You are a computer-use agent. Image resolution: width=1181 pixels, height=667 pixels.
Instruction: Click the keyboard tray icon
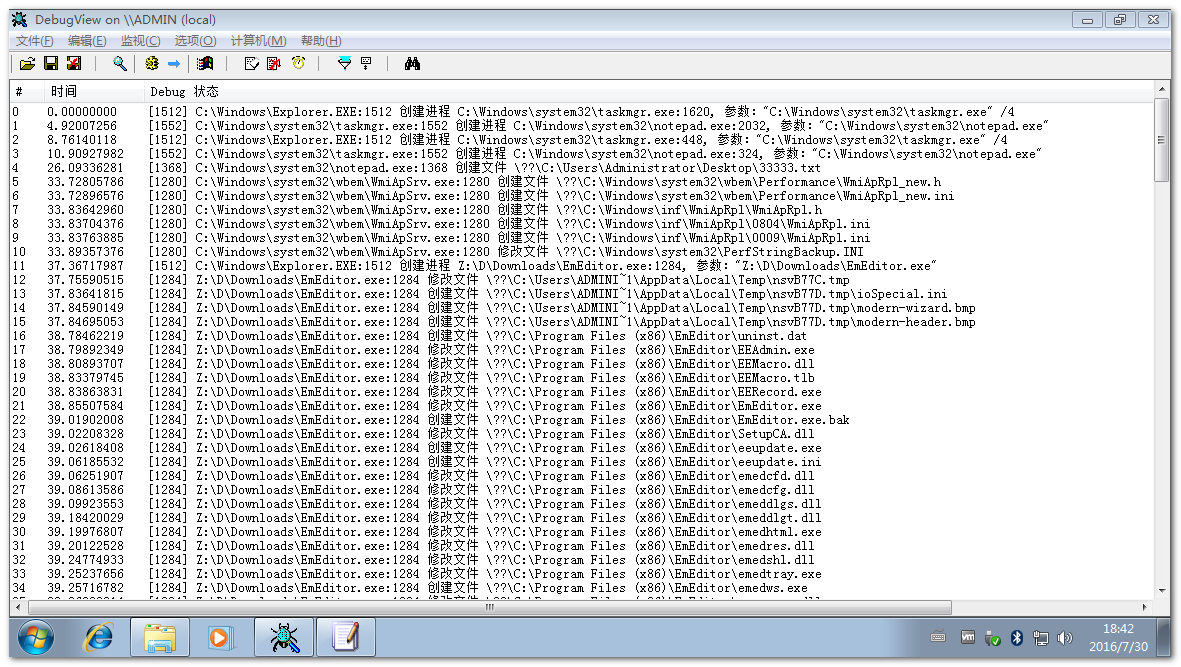[938, 638]
